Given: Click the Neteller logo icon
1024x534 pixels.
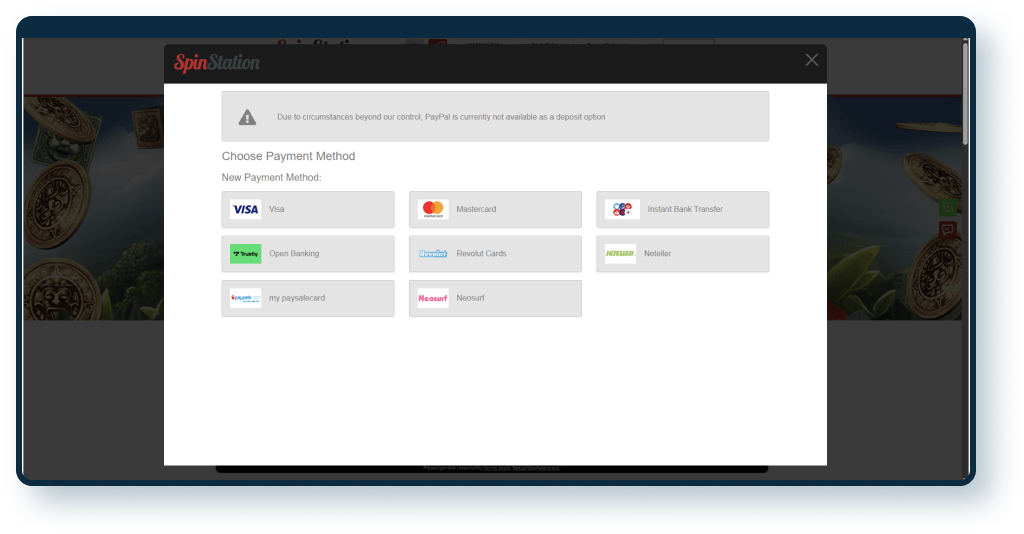Looking at the screenshot, I should [620, 253].
